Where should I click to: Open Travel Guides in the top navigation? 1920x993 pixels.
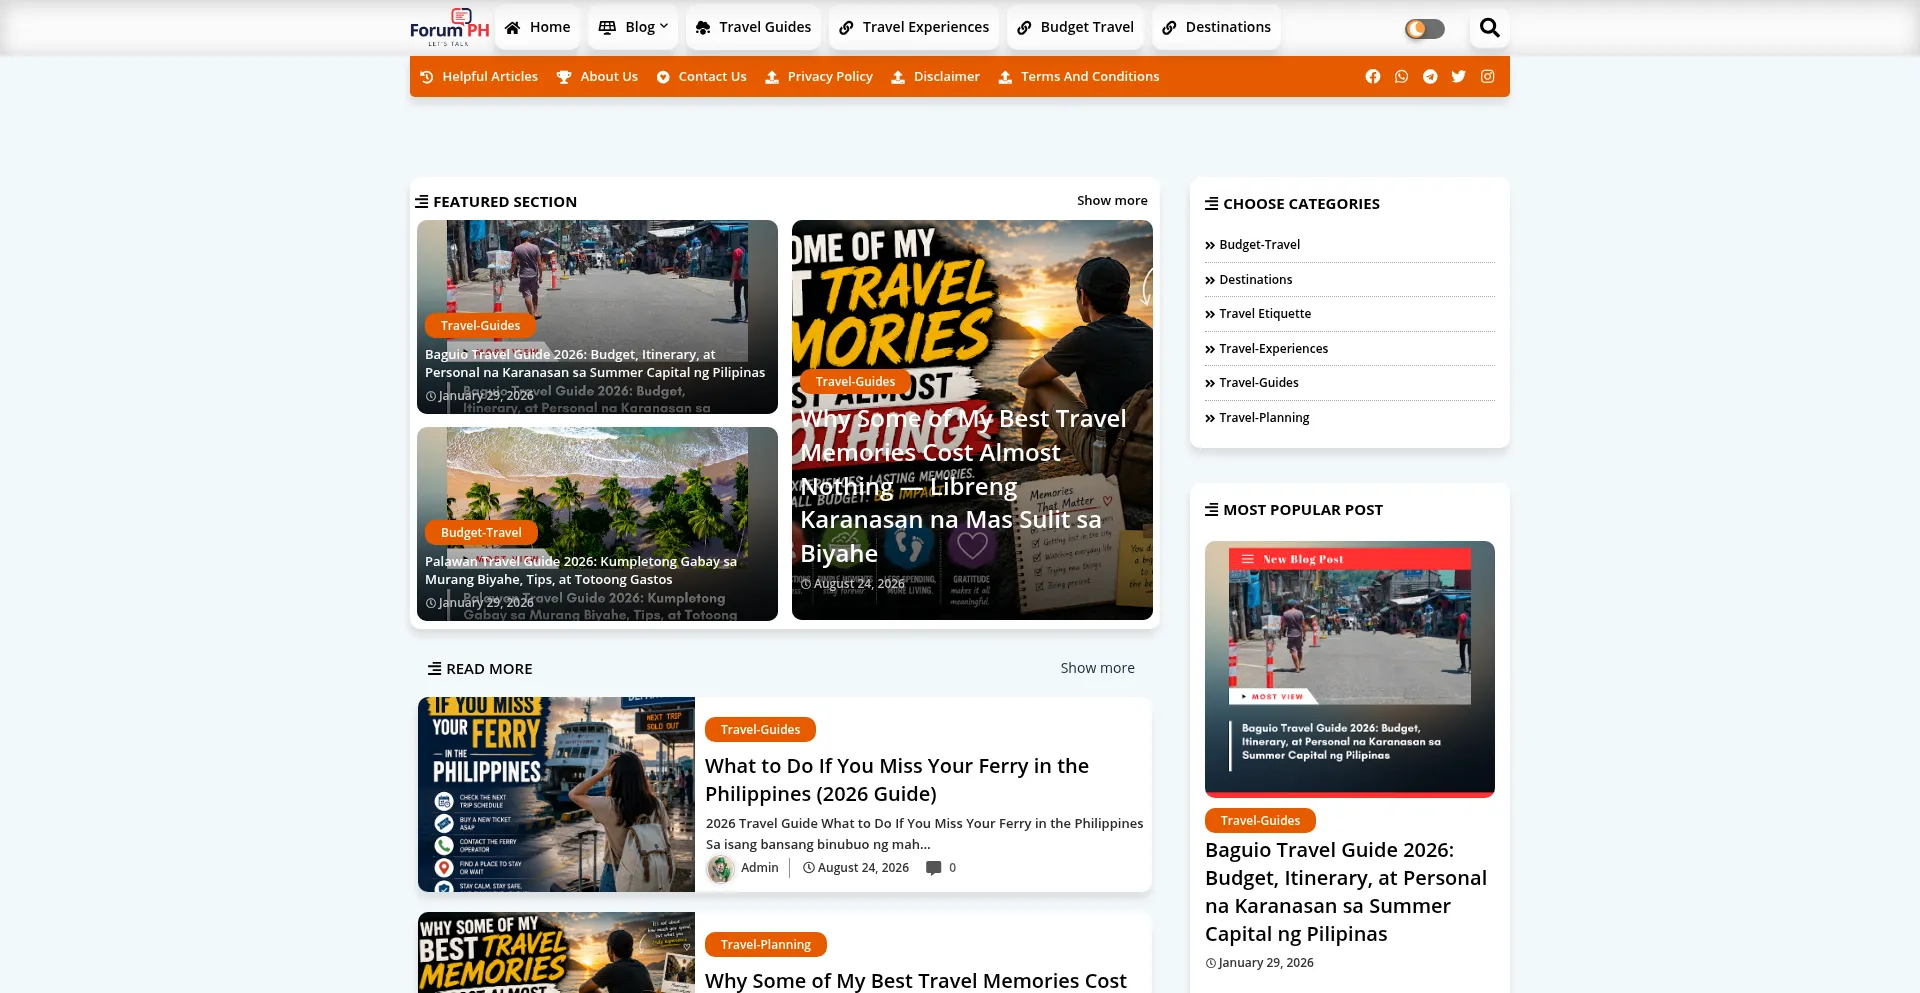[753, 28]
